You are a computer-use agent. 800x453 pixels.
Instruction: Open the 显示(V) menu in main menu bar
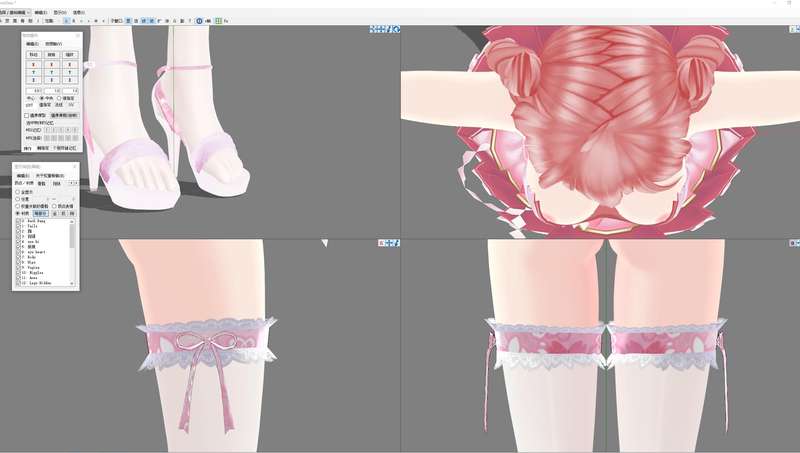(x=60, y=12)
